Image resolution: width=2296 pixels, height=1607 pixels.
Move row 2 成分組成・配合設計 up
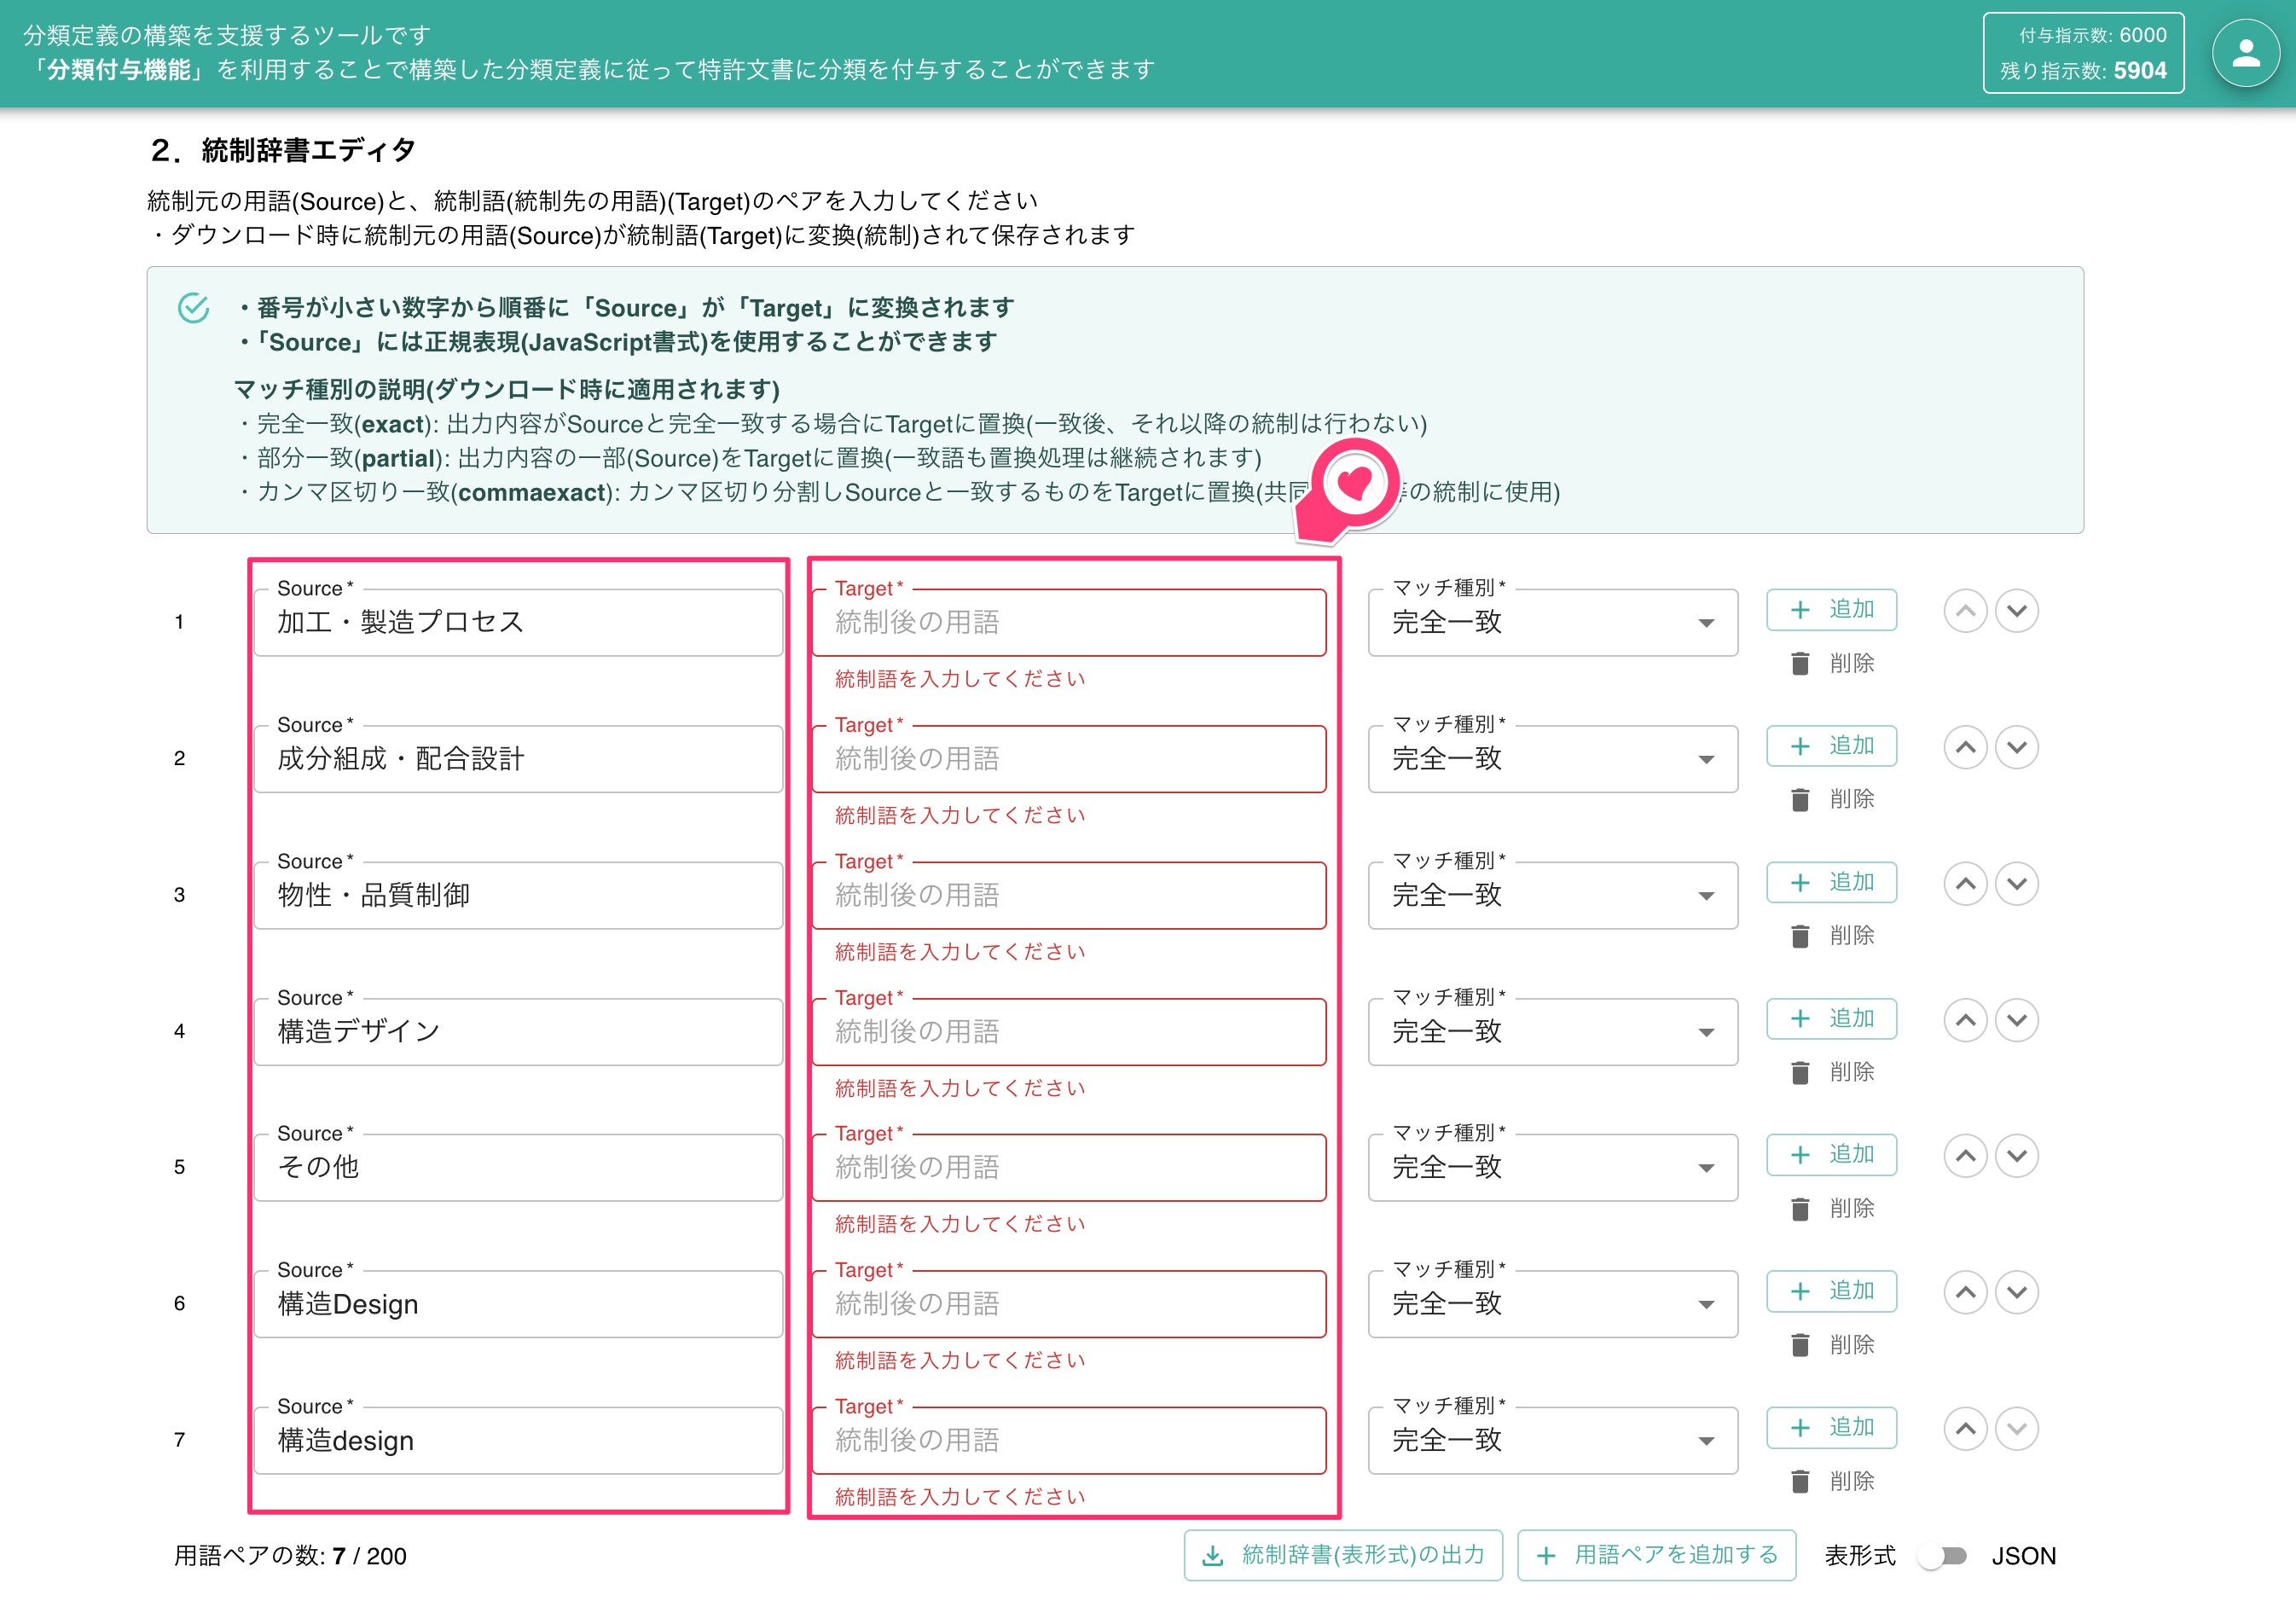pos(1964,747)
